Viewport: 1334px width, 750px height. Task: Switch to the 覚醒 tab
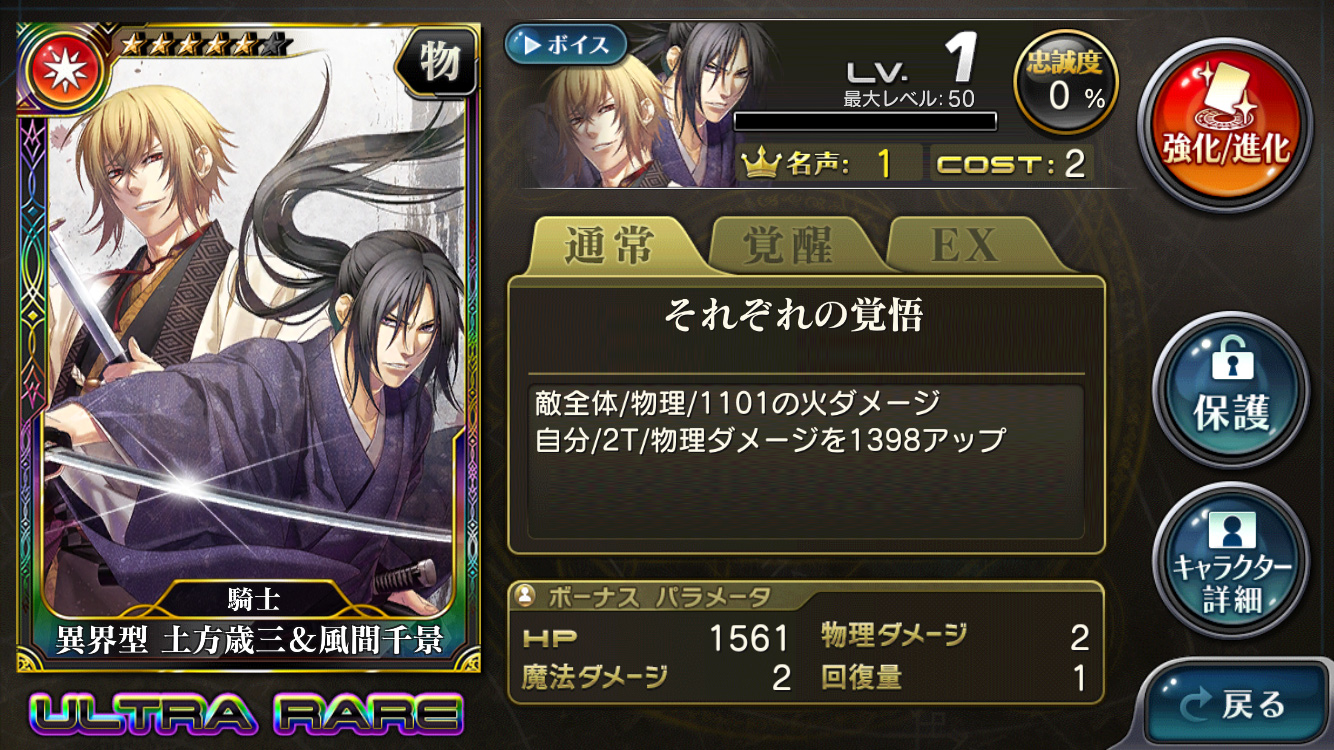click(x=787, y=246)
